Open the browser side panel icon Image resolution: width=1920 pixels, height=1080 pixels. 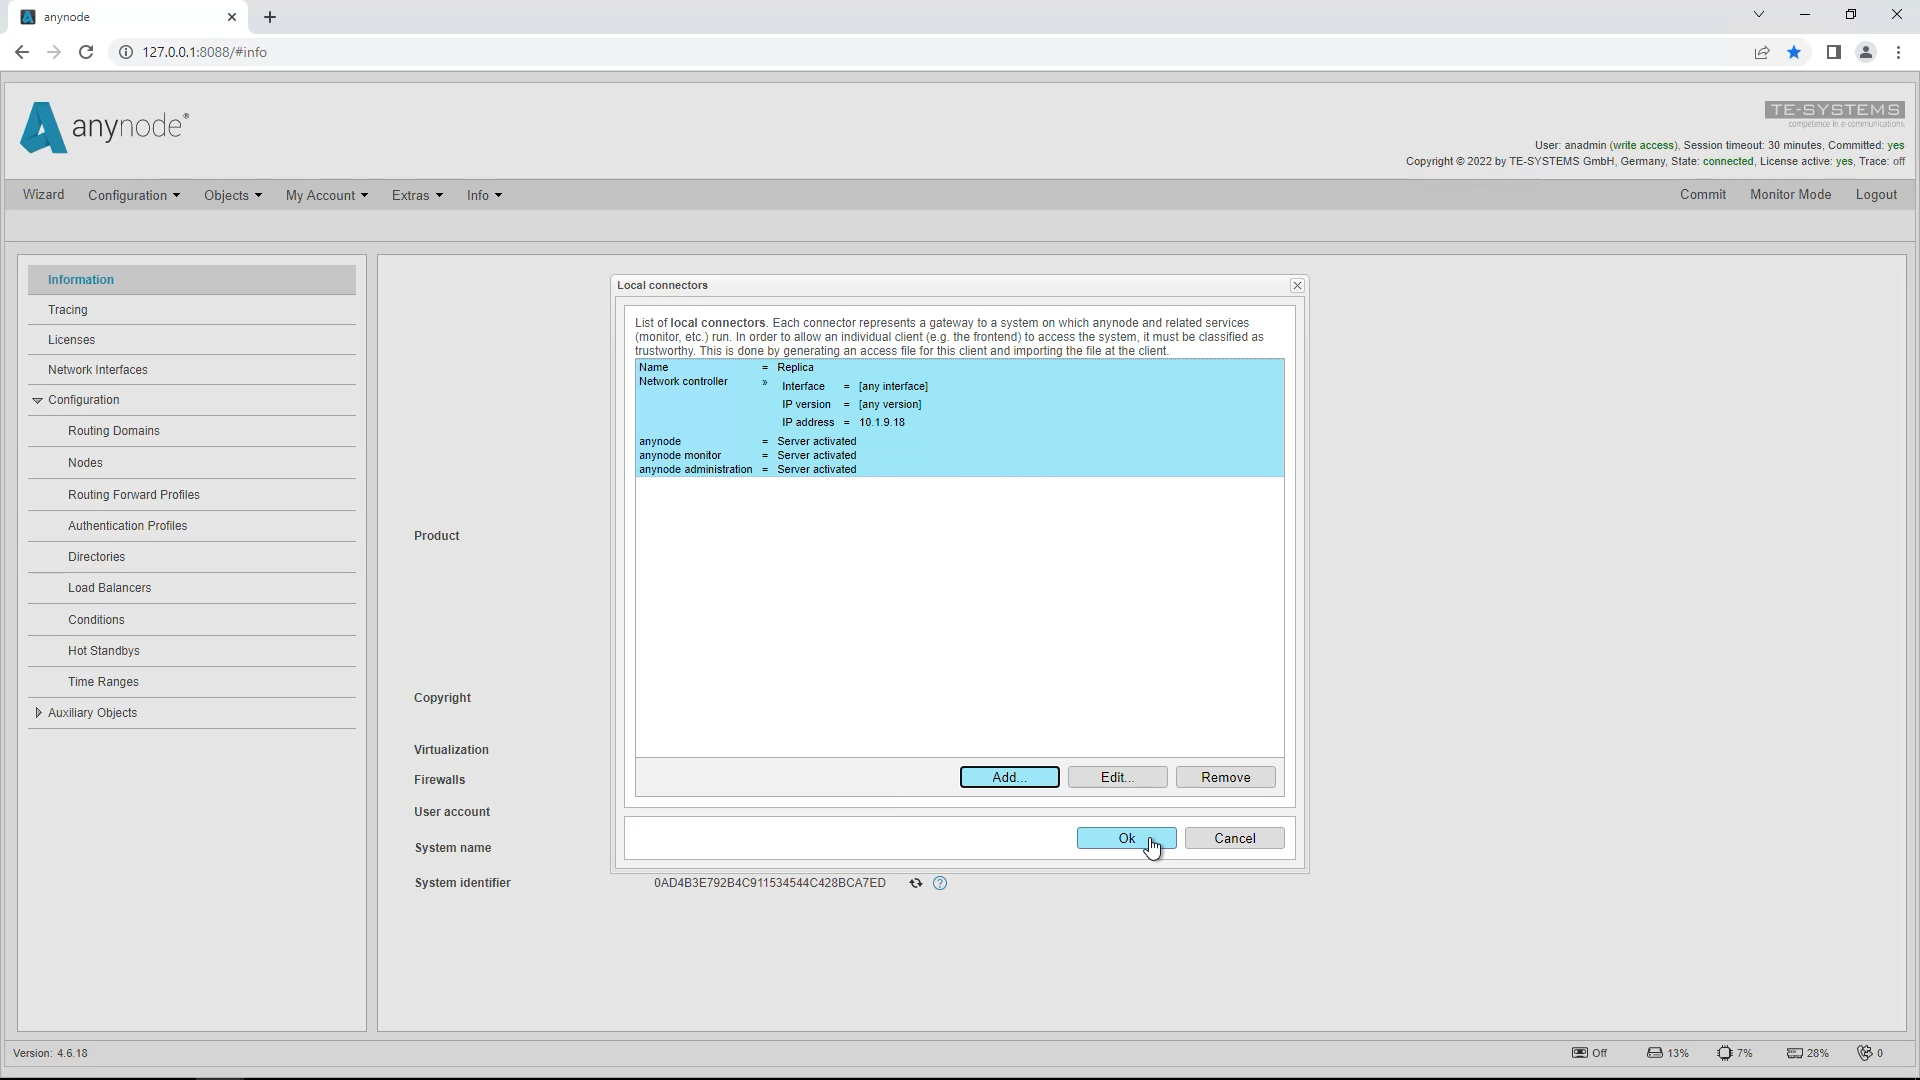click(1833, 52)
